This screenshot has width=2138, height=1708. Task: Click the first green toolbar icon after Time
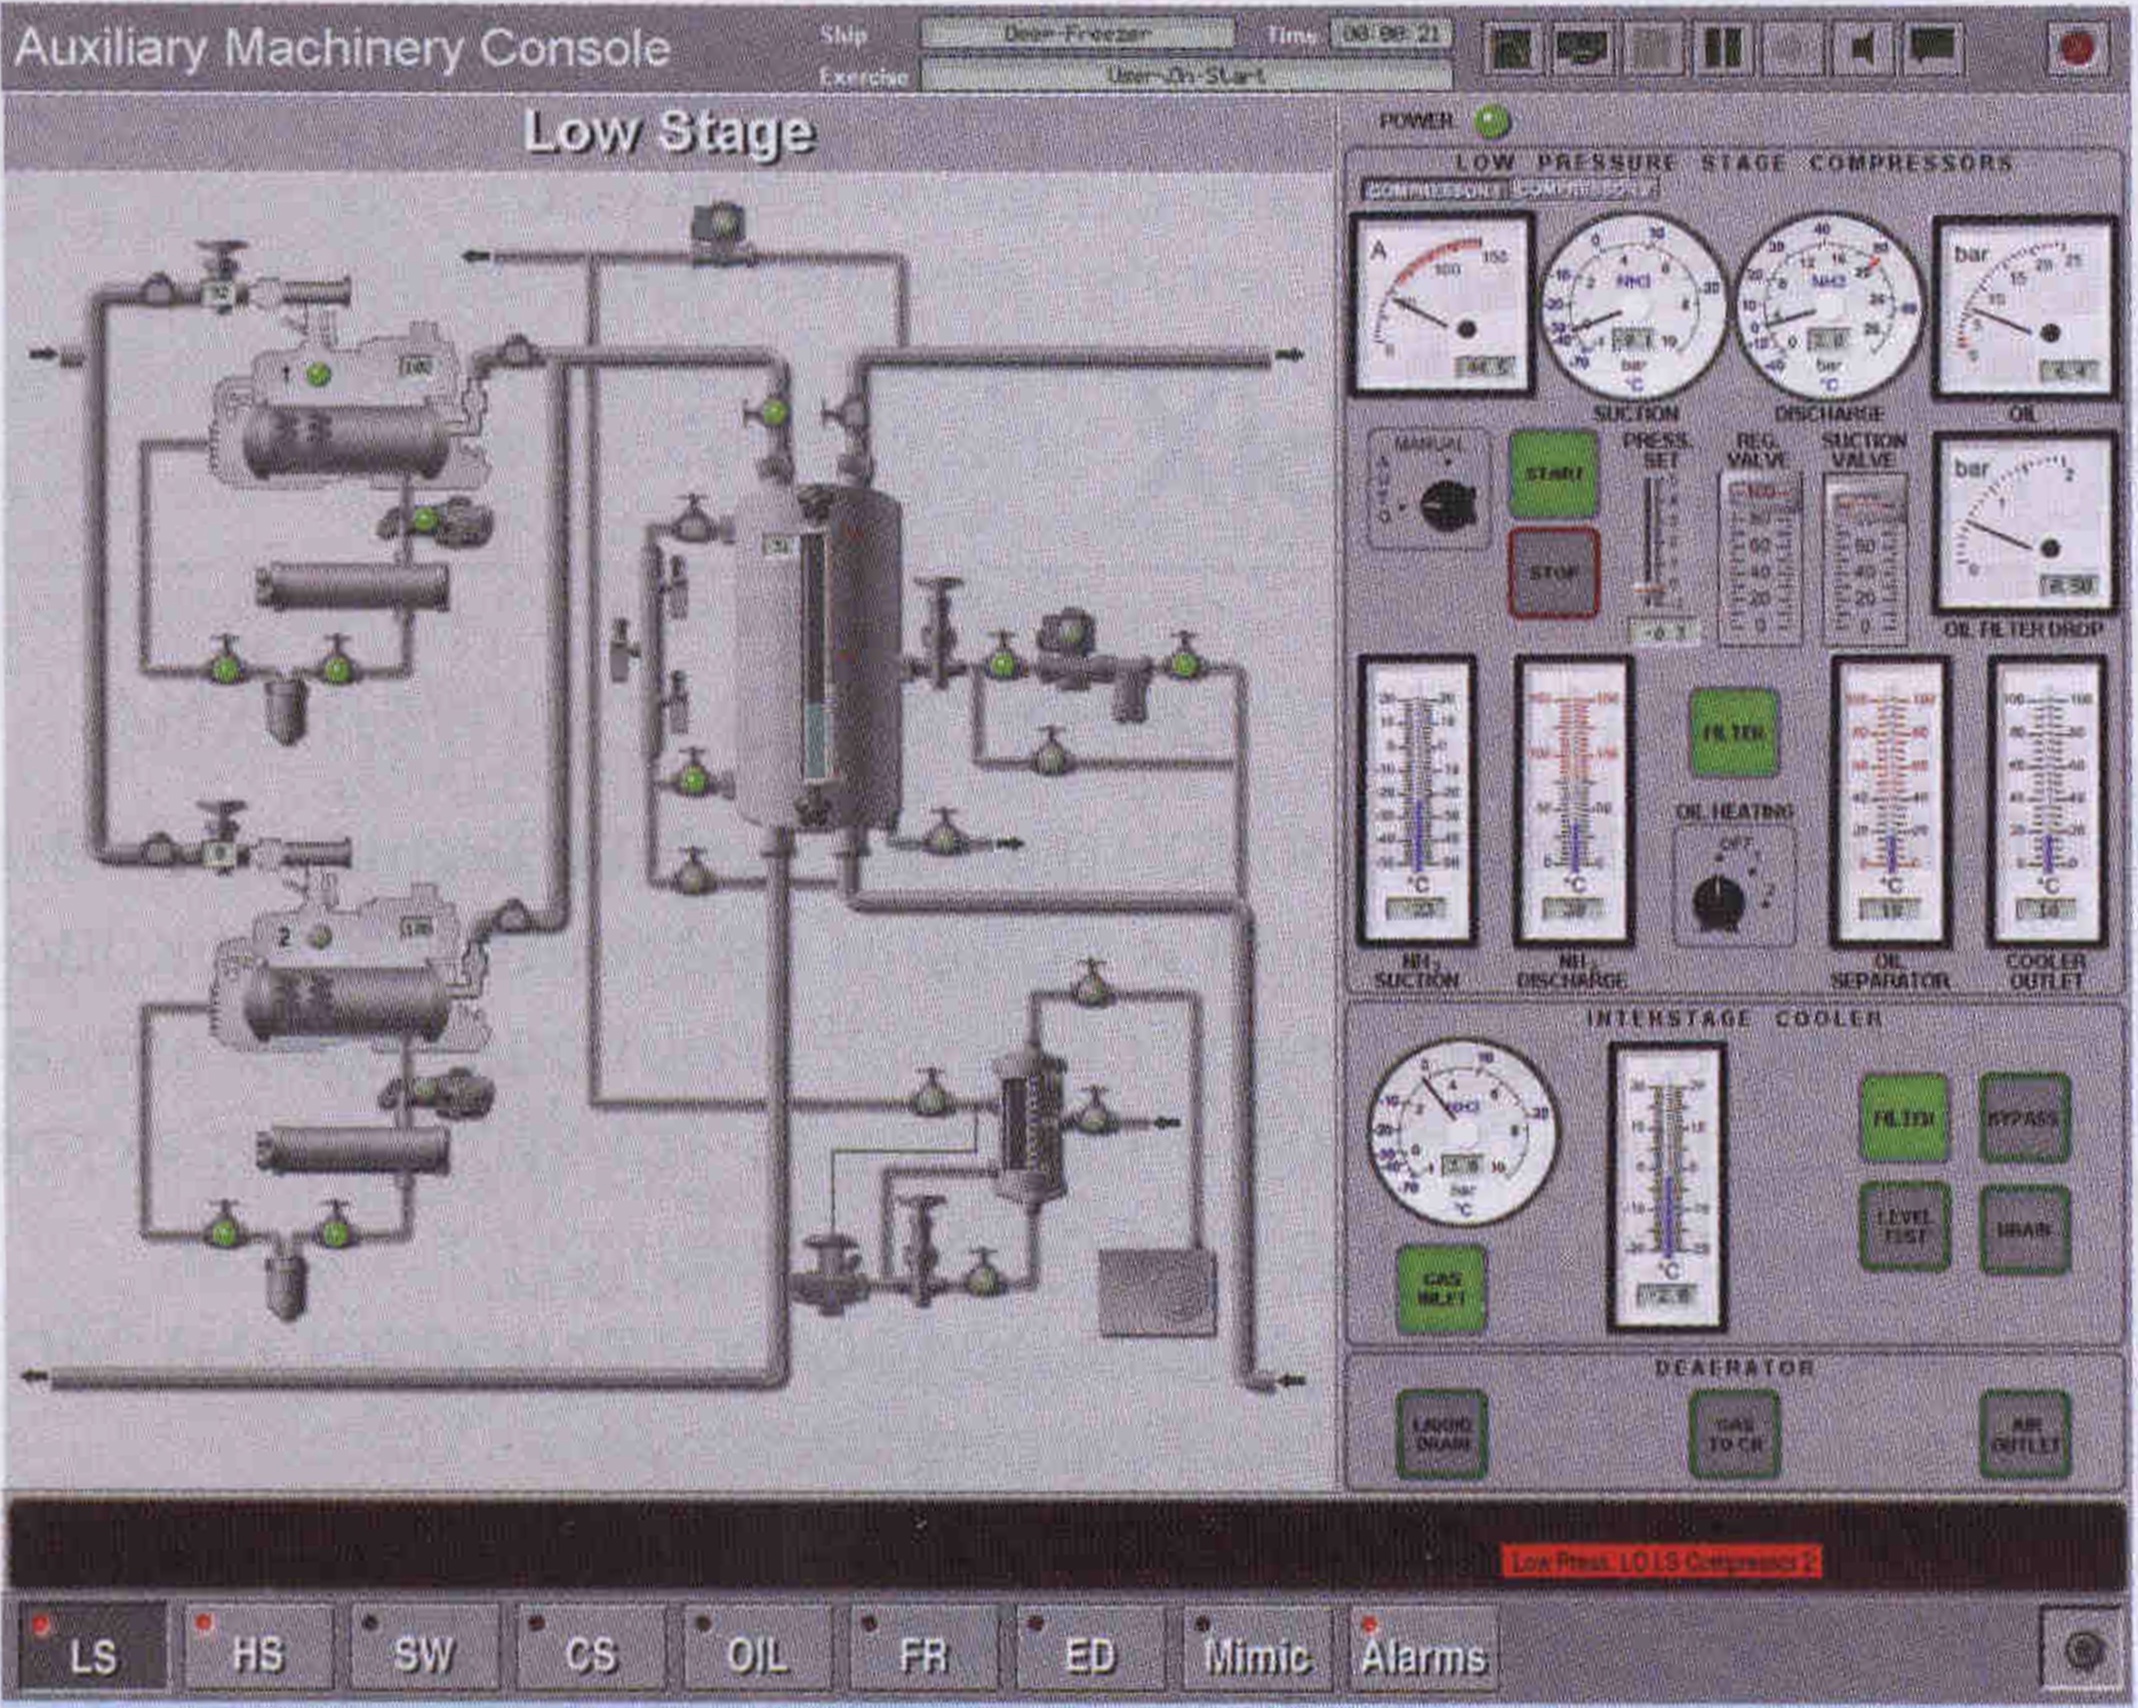coord(1512,48)
